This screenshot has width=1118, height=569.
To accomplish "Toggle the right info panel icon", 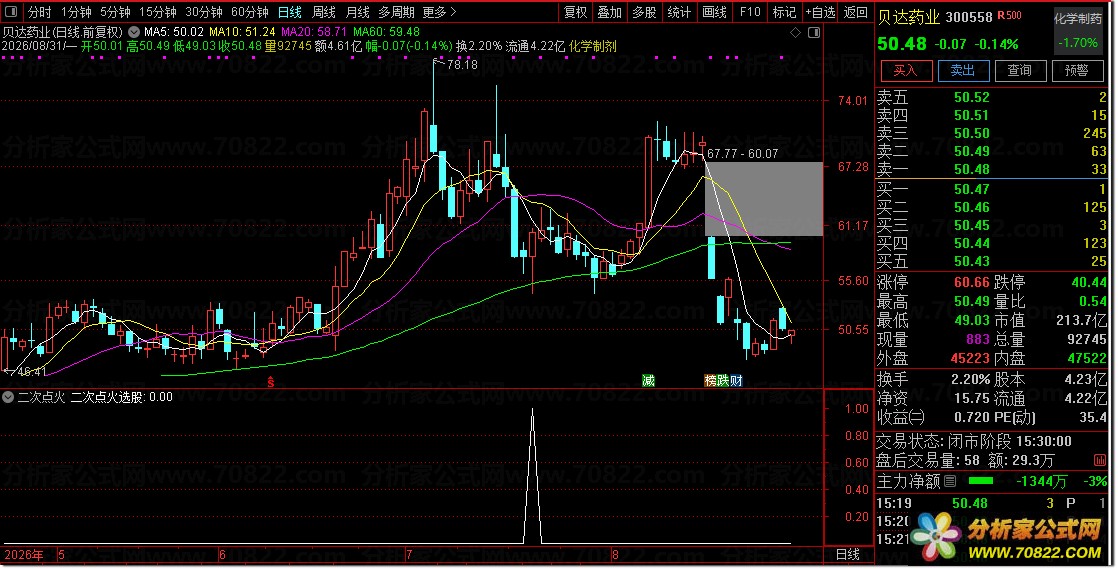I will pyautogui.click(x=814, y=33).
